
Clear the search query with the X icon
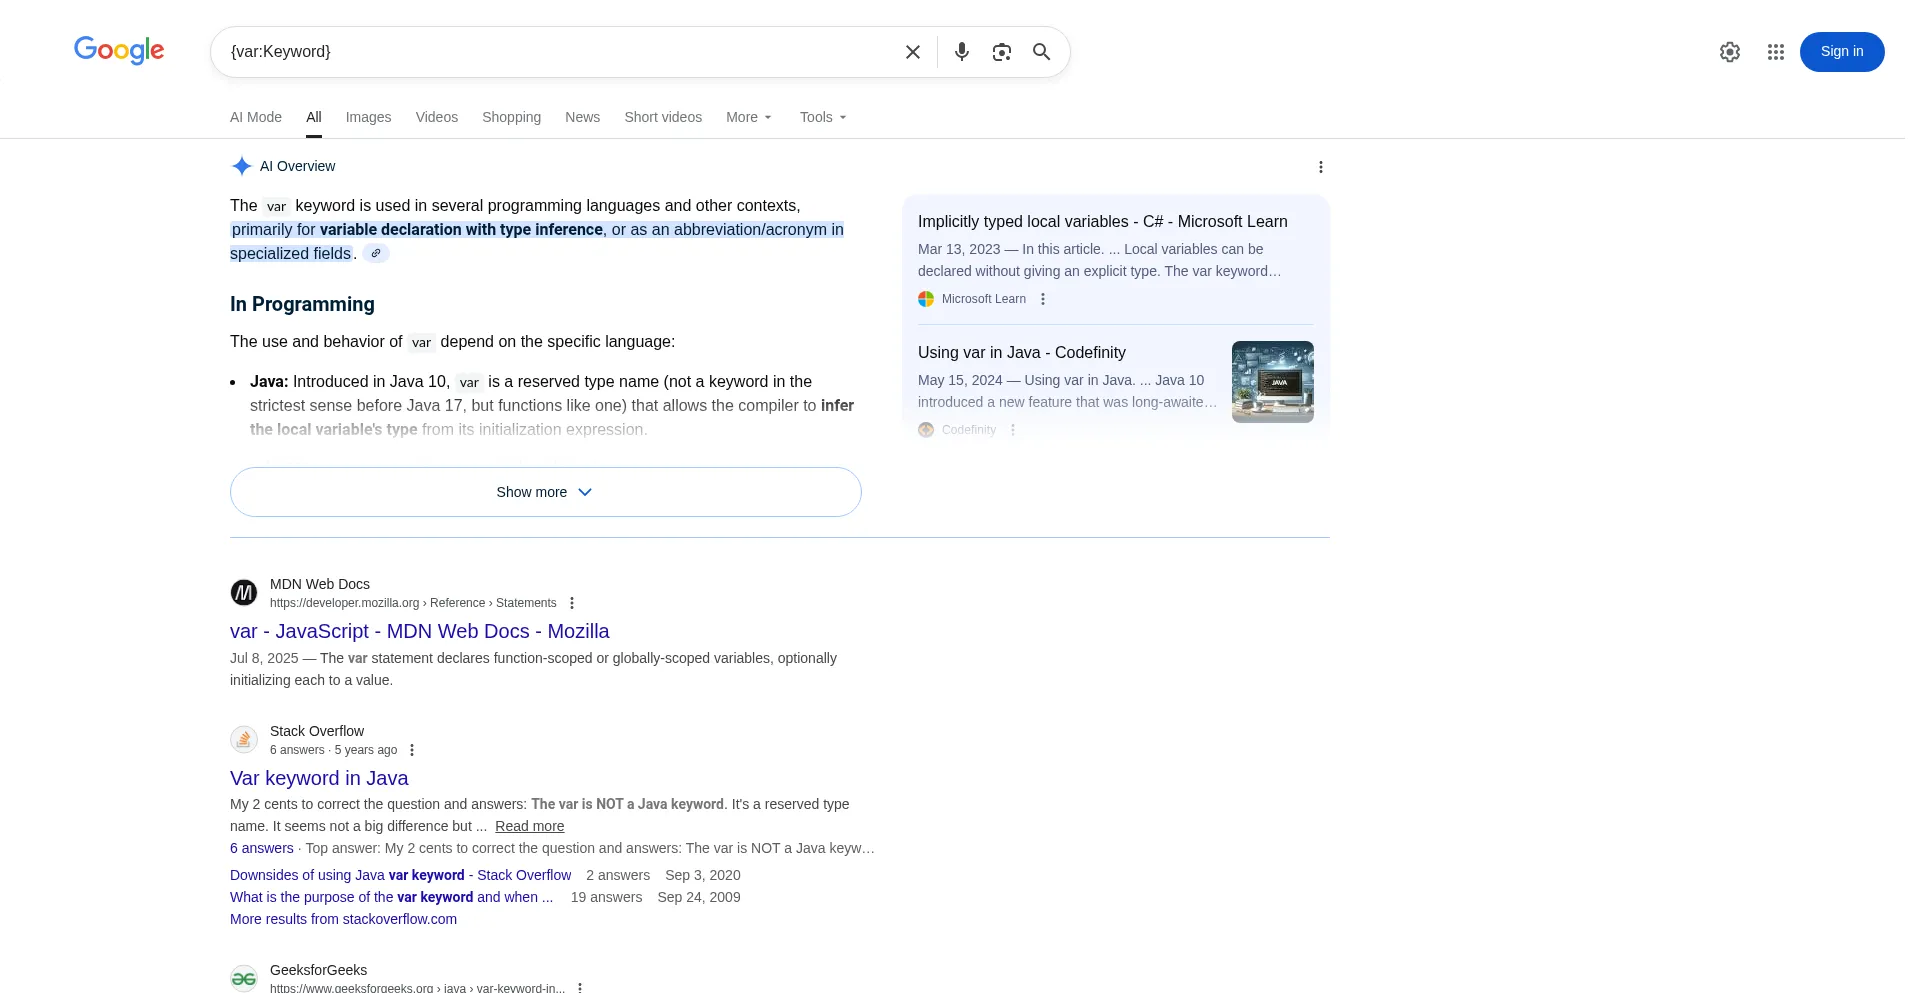[x=912, y=51]
